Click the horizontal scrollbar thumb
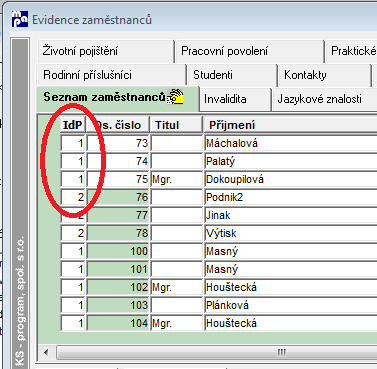 [217, 352]
